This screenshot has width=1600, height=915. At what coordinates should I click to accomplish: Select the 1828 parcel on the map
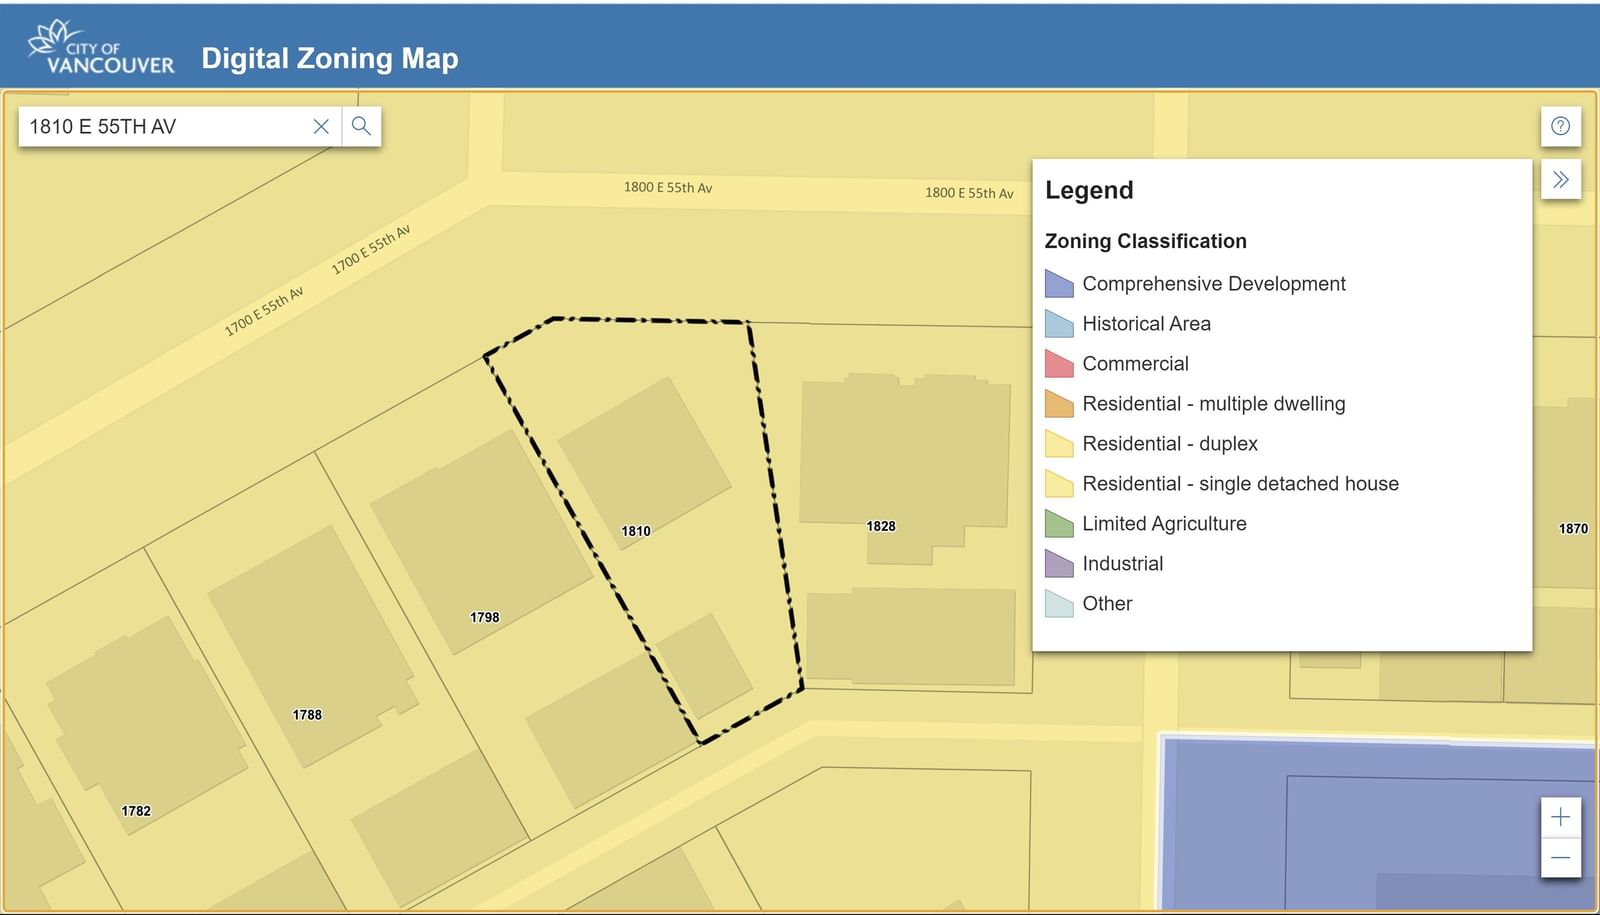pos(881,526)
